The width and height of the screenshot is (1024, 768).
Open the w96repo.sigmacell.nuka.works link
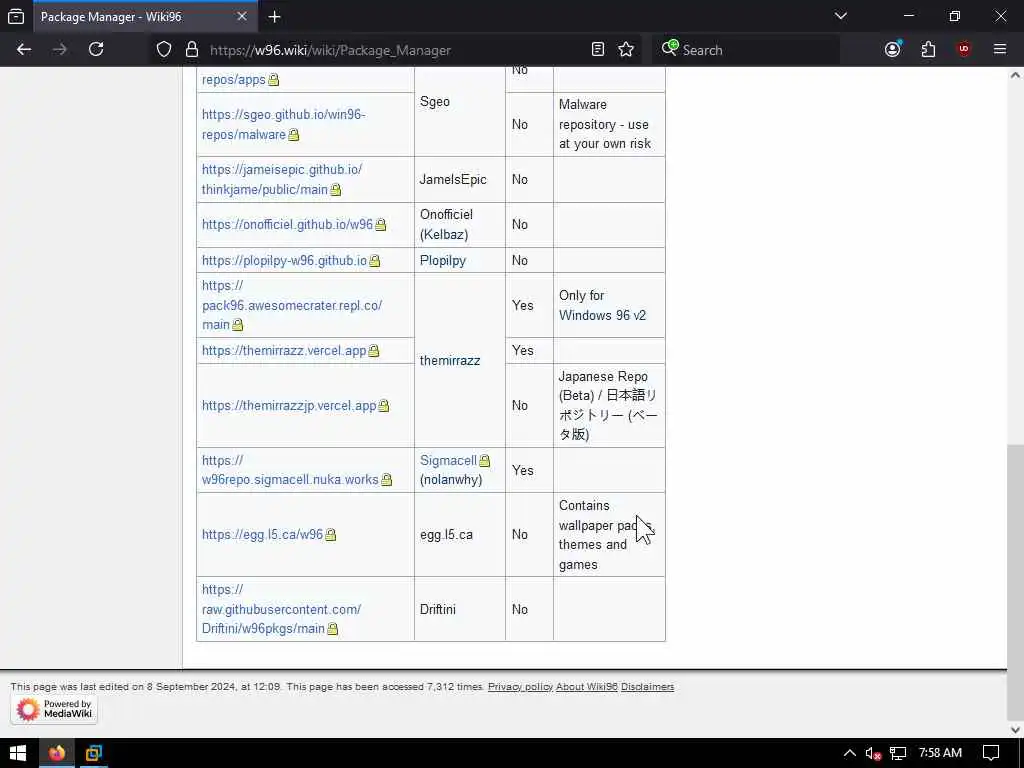[x=290, y=470]
